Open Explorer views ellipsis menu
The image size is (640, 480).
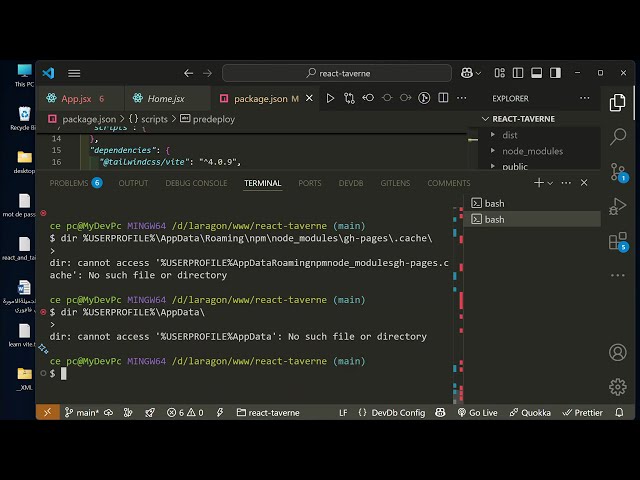[x=584, y=98]
